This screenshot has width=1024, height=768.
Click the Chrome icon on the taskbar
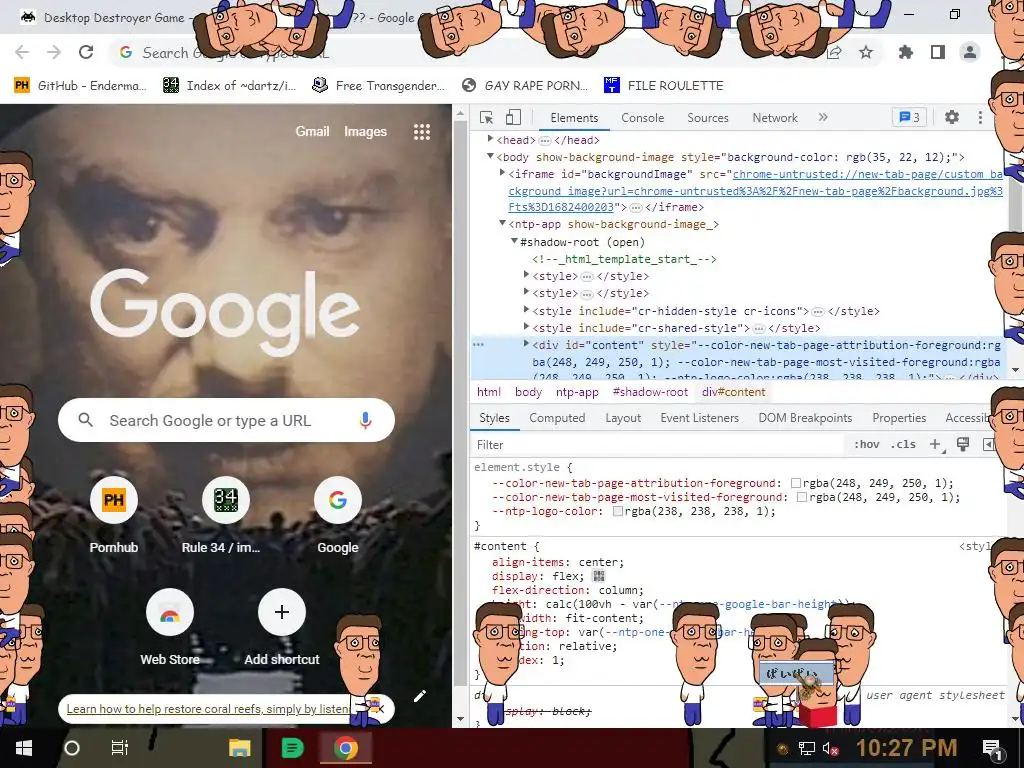pyautogui.click(x=346, y=748)
